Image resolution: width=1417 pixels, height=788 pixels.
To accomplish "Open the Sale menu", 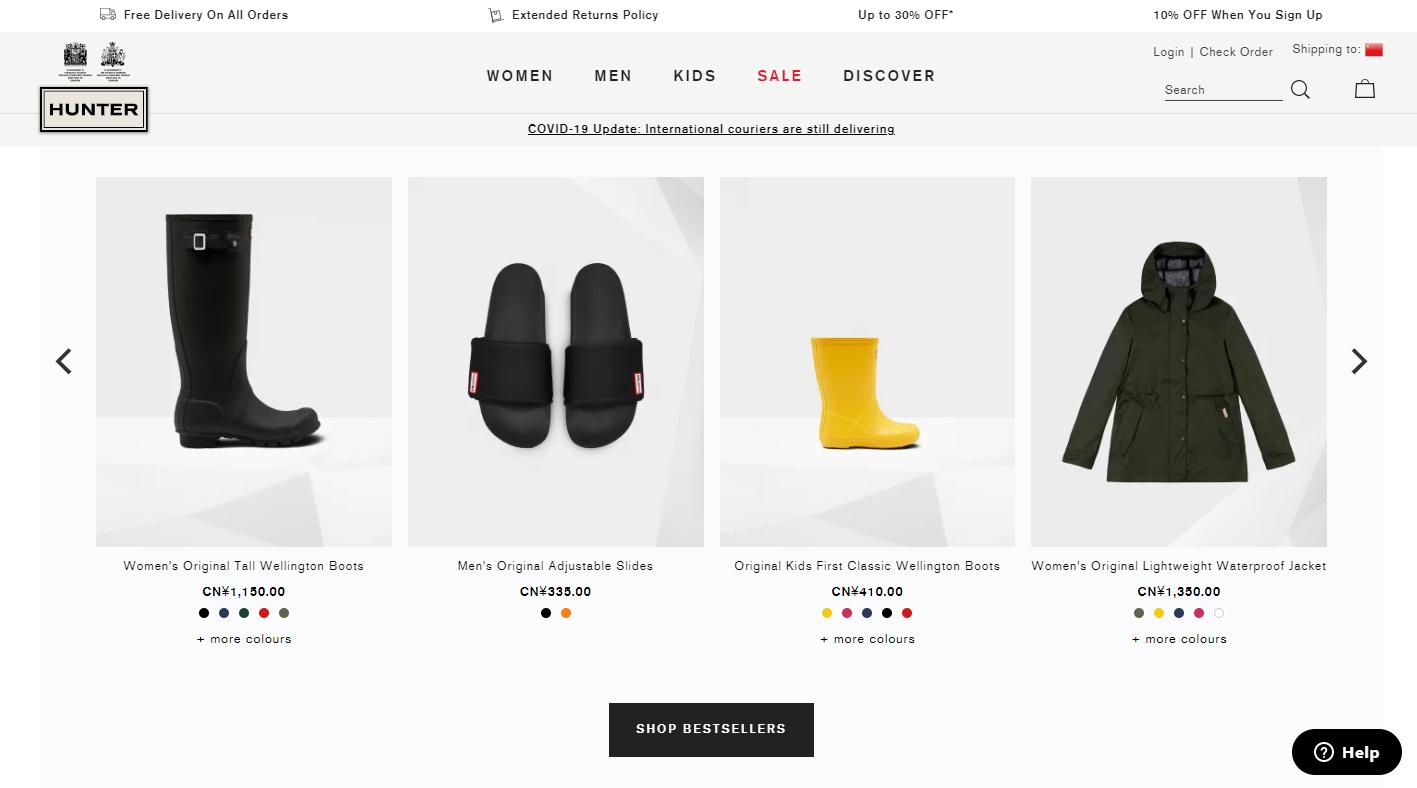I will 780,76.
